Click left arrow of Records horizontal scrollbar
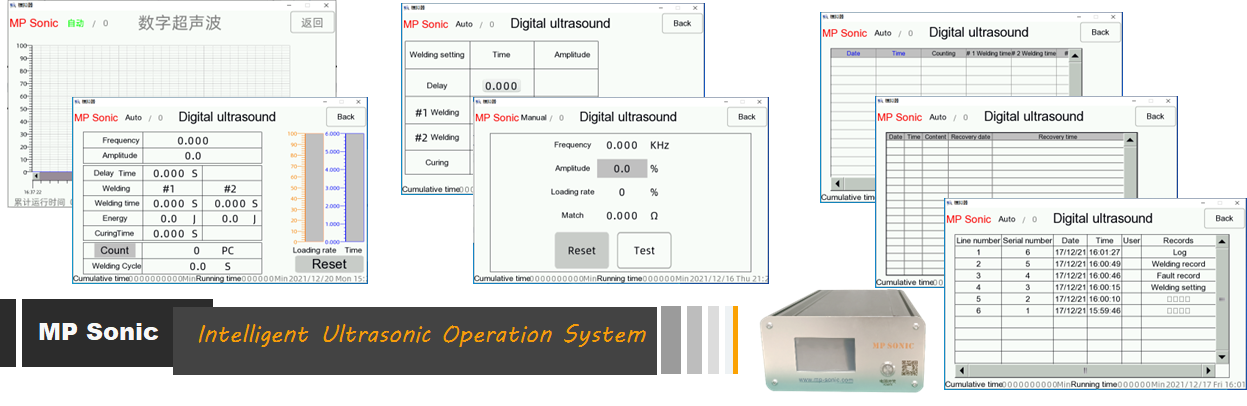This screenshot has width=1247, height=406. pyautogui.click(x=962, y=370)
